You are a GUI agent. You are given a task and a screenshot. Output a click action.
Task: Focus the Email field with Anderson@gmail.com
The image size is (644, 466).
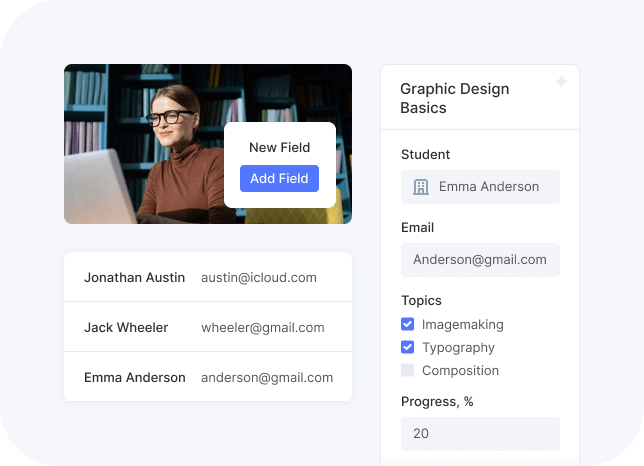480,260
